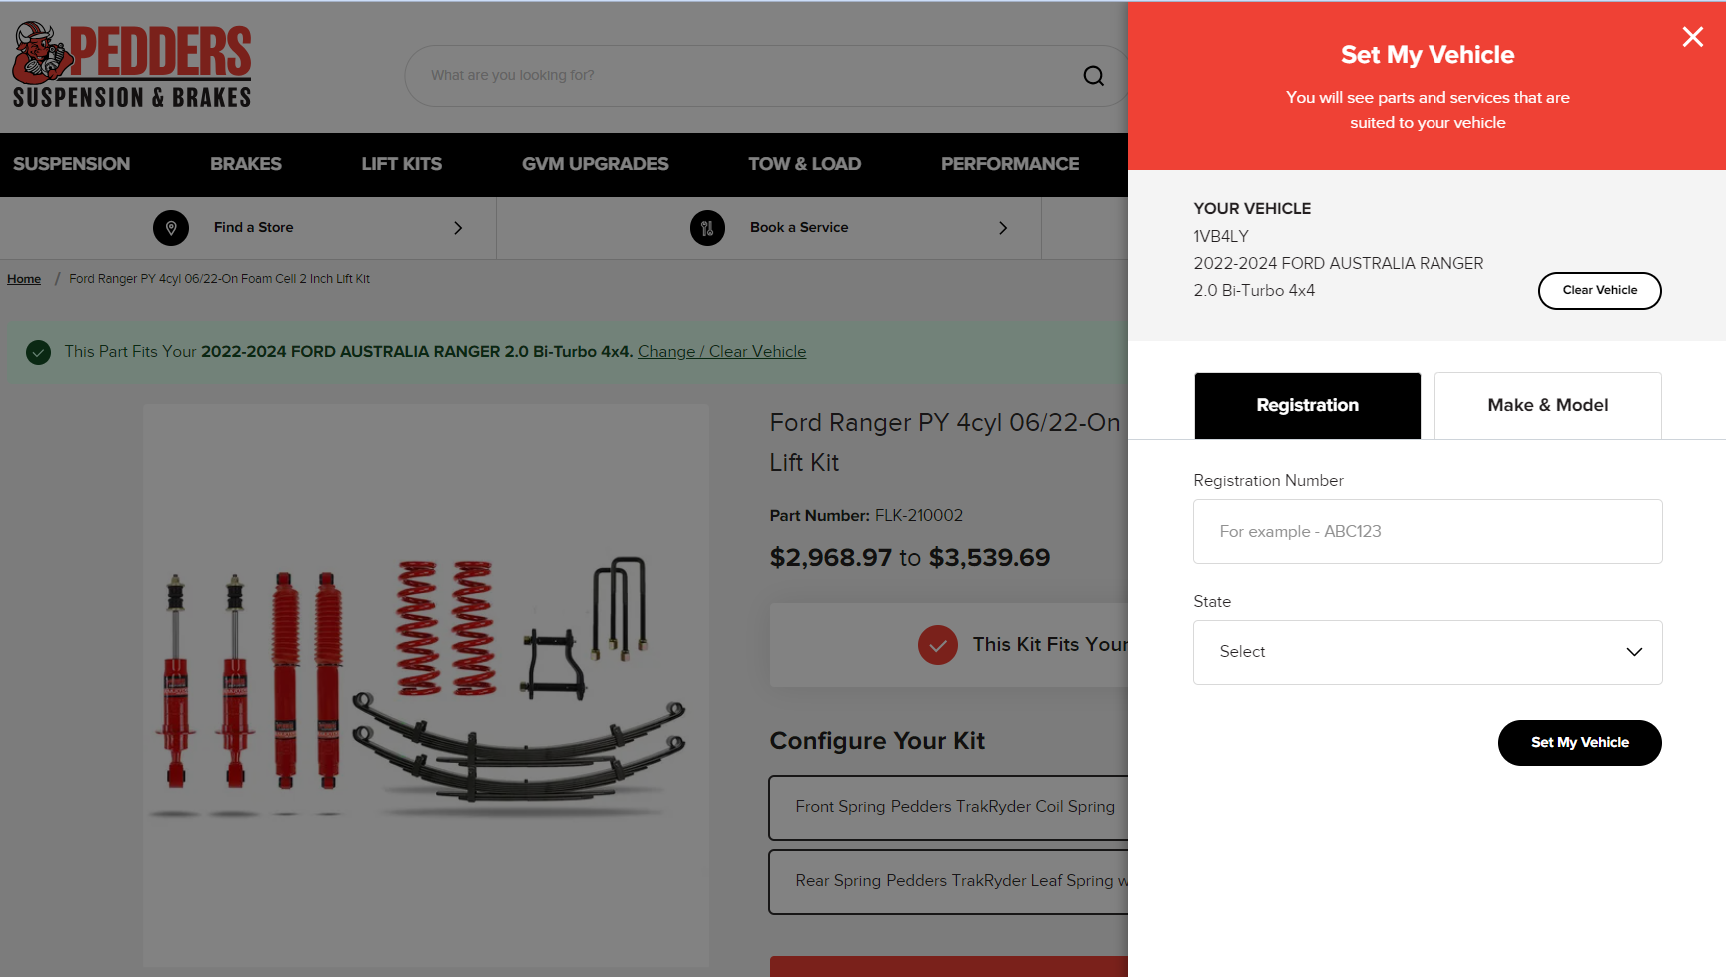The image size is (1726, 977).
Task: Focus the Registration Number input field
Action: pyautogui.click(x=1427, y=531)
